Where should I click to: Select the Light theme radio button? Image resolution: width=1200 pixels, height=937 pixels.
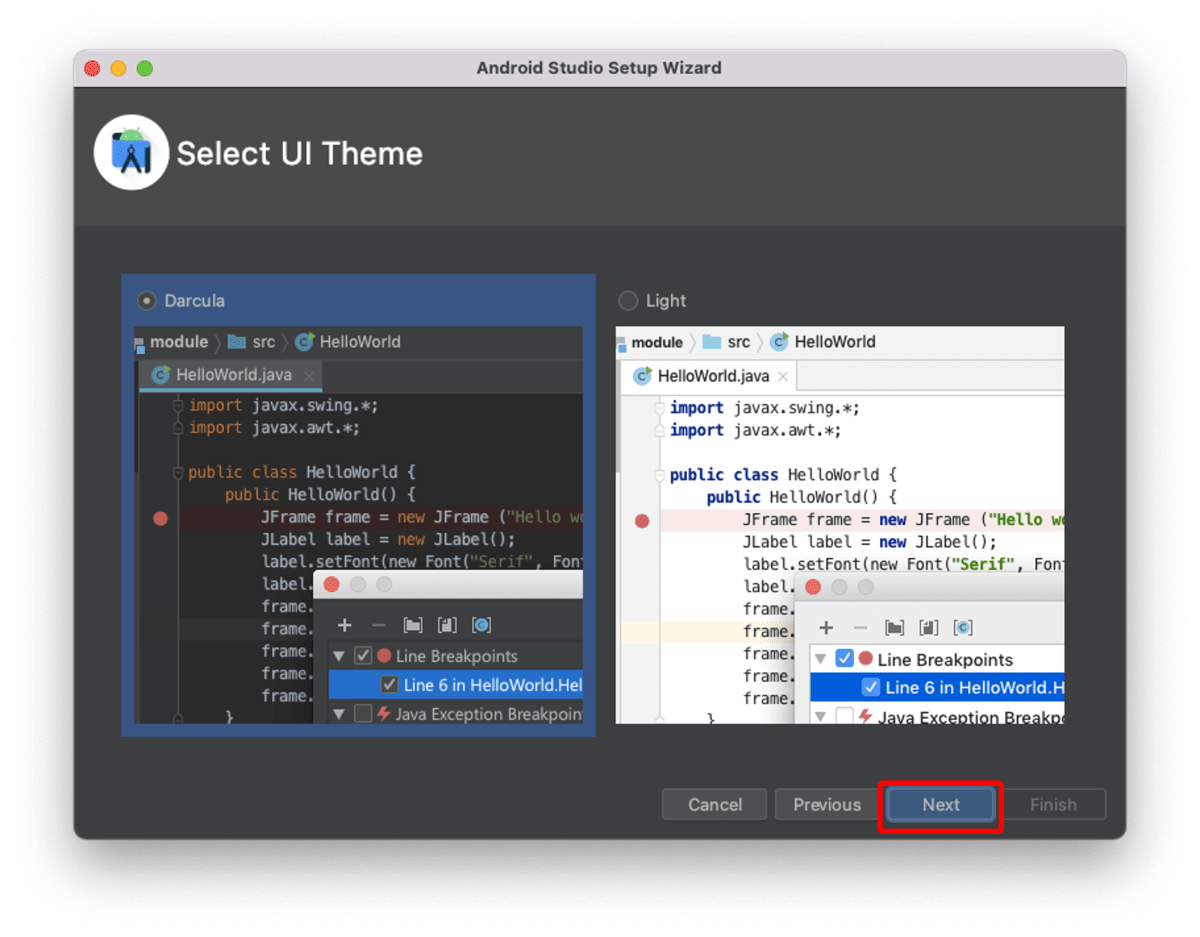coord(628,300)
